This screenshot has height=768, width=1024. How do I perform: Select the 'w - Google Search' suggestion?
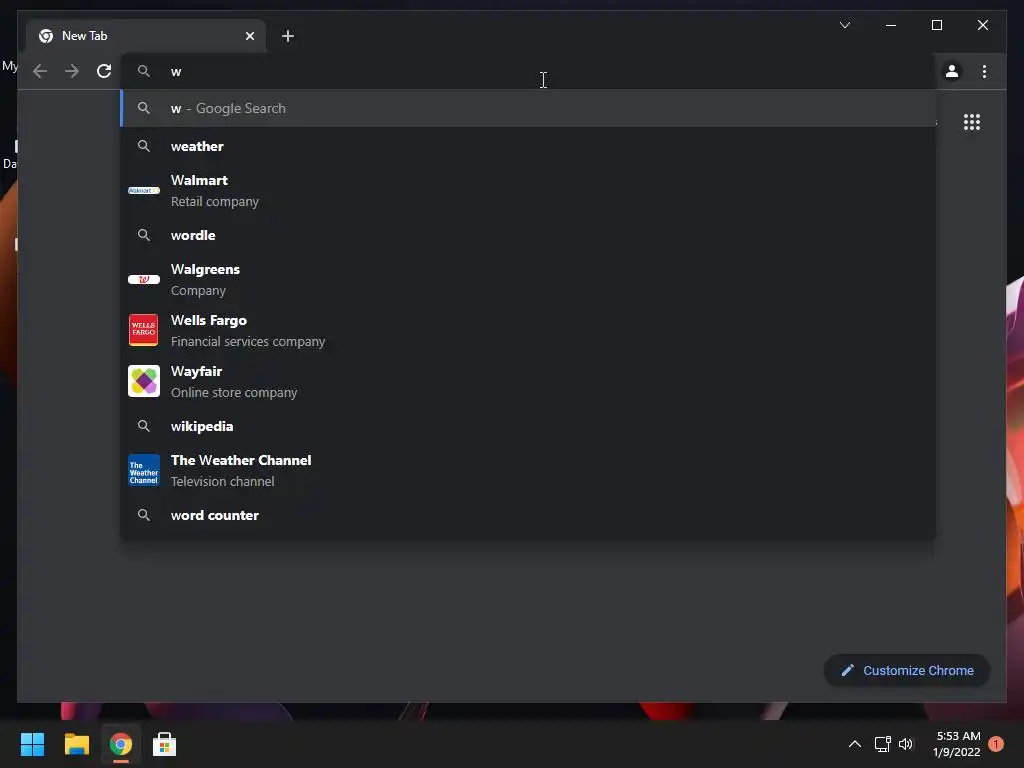528,108
